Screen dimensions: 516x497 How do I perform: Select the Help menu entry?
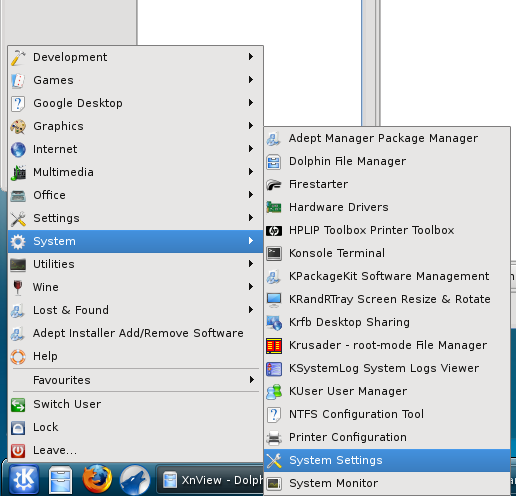[x=135, y=356]
